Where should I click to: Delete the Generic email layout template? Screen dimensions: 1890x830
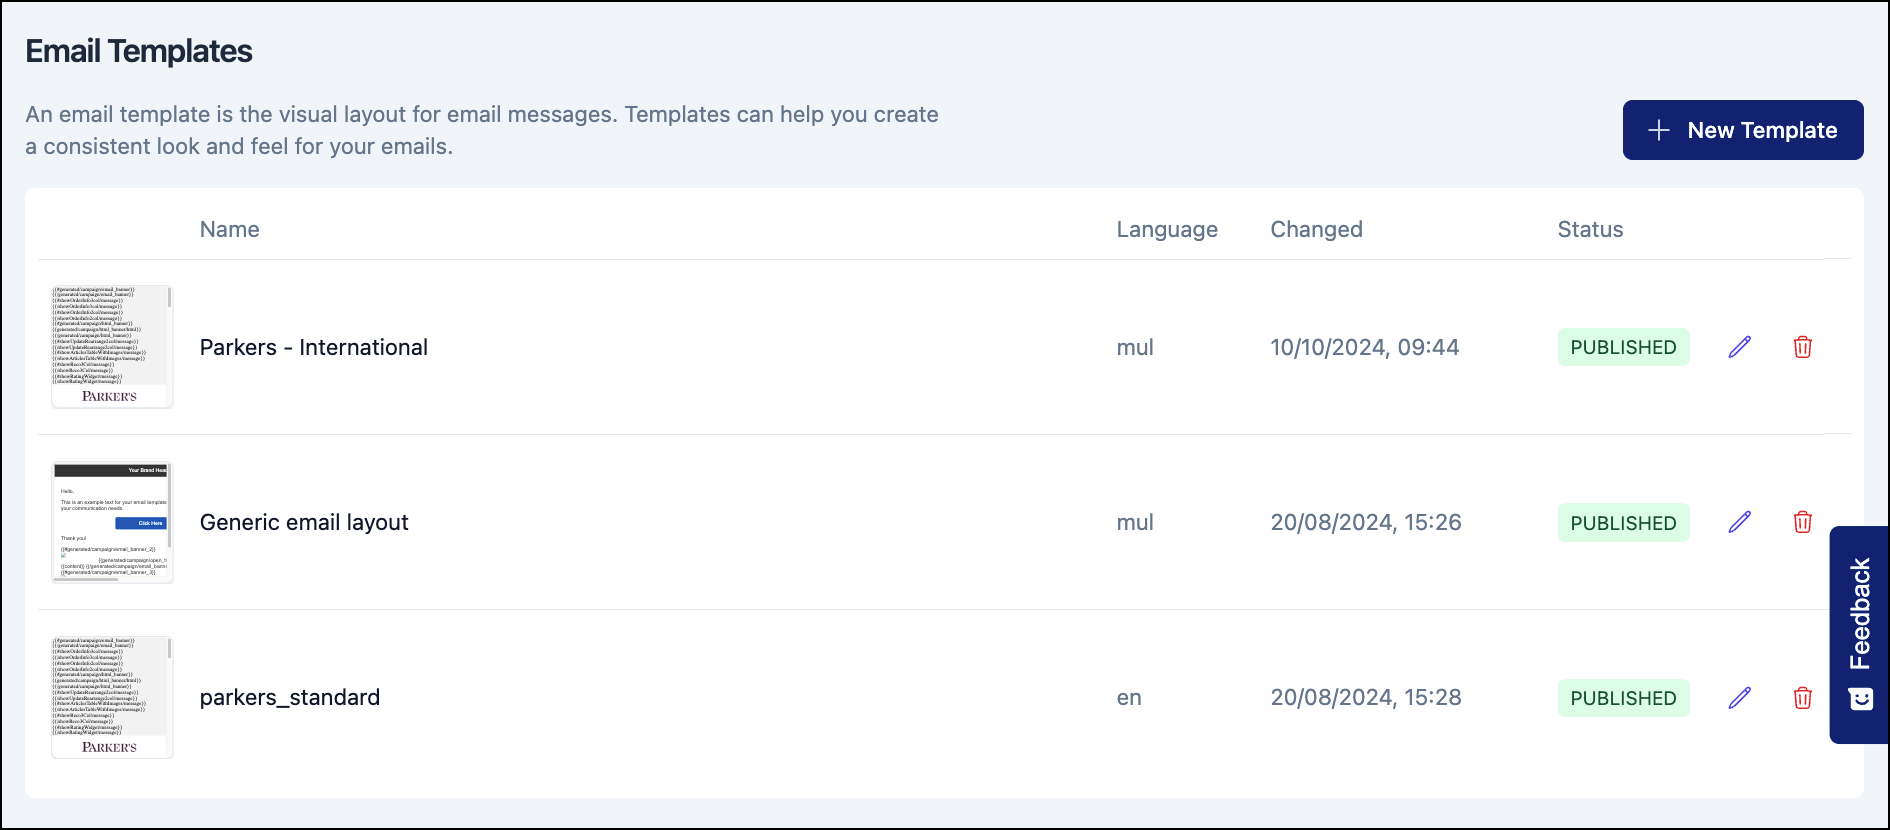point(1802,522)
